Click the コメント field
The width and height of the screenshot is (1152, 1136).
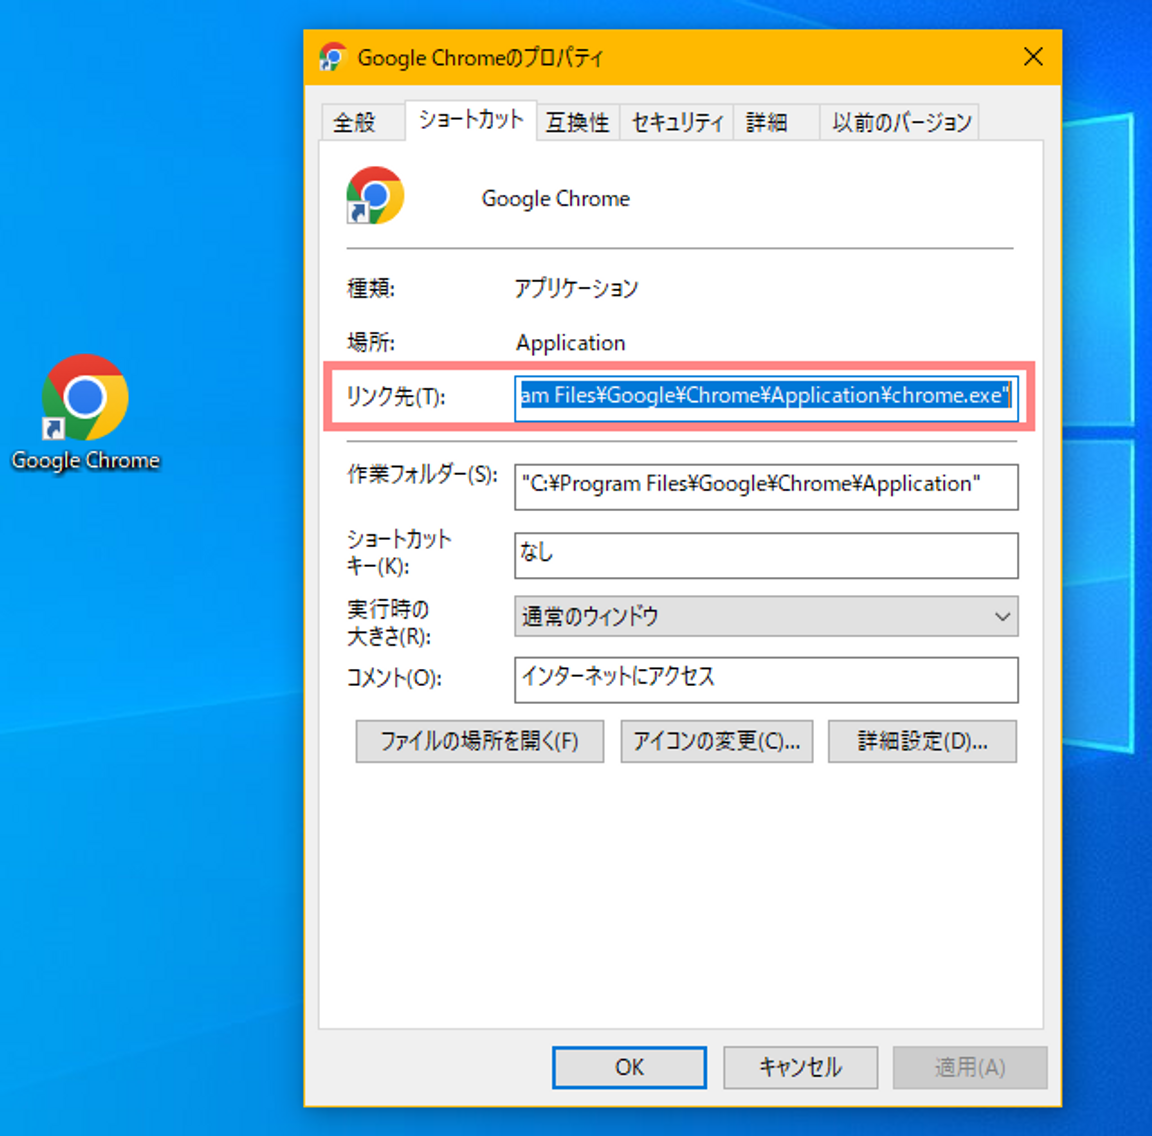pos(766,680)
